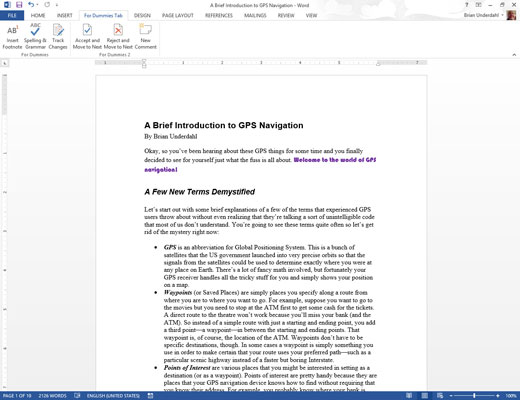Switch to the DESIGN tab

tap(142, 15)
